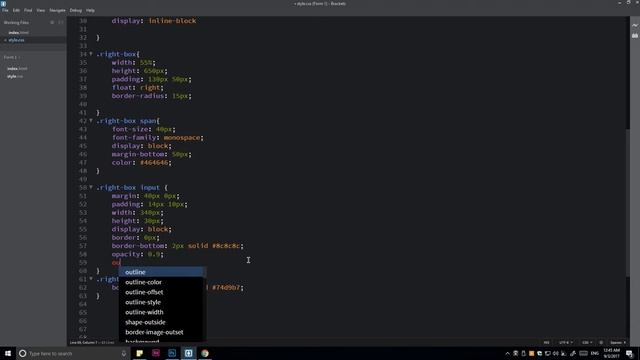Viewport: 640px width, 360px height.
Task: Open the Form 1 project dropdown
Action: click(x=12, y=58)
